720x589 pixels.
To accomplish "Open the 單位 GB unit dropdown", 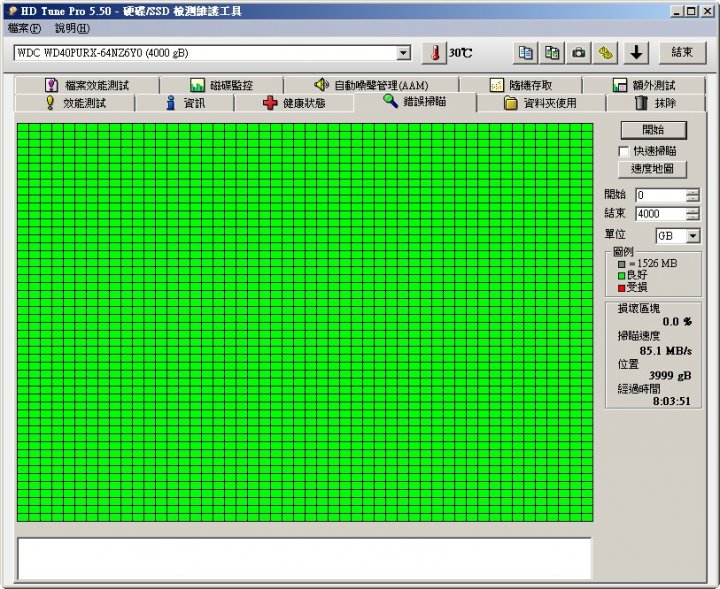I will 678,236.
